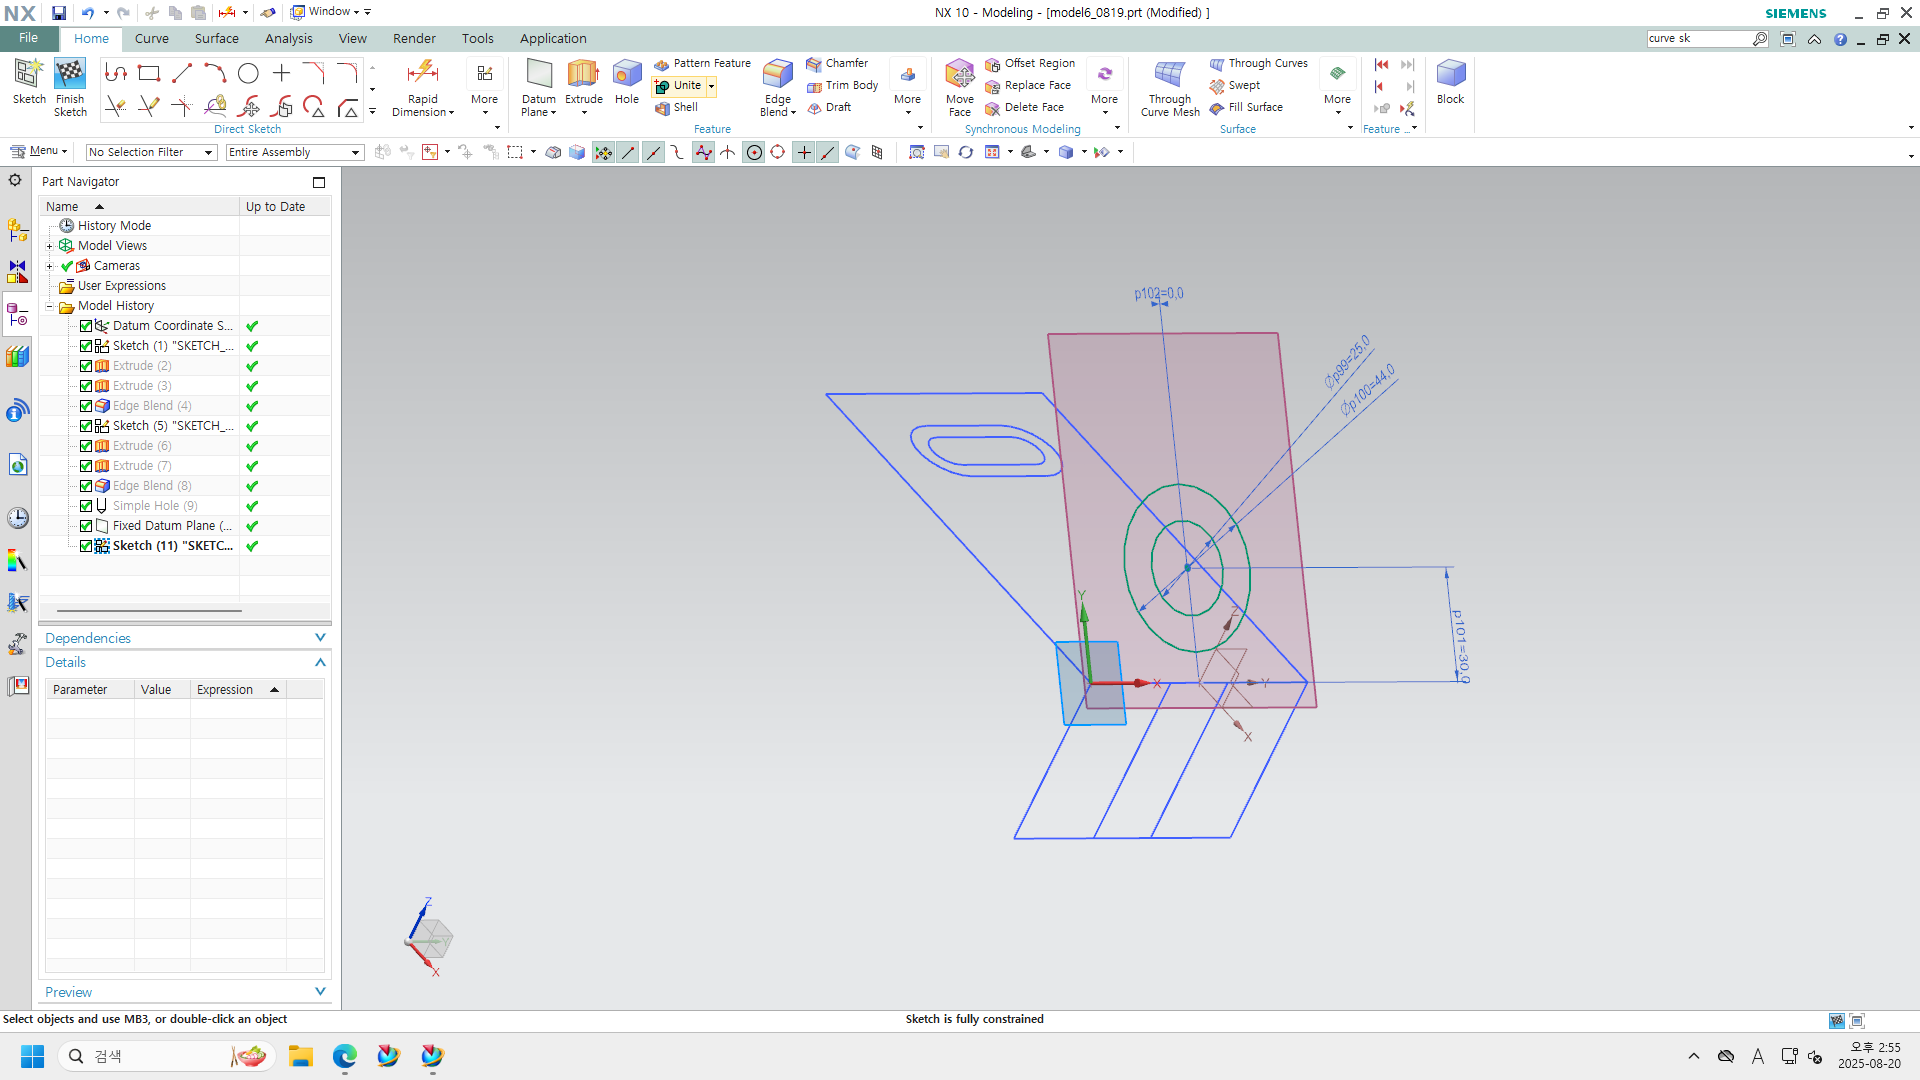The height and width of the screenshot is (1080, 1920).
Task: Switch to the Surface ribbon tab
Action: [216, 39]
